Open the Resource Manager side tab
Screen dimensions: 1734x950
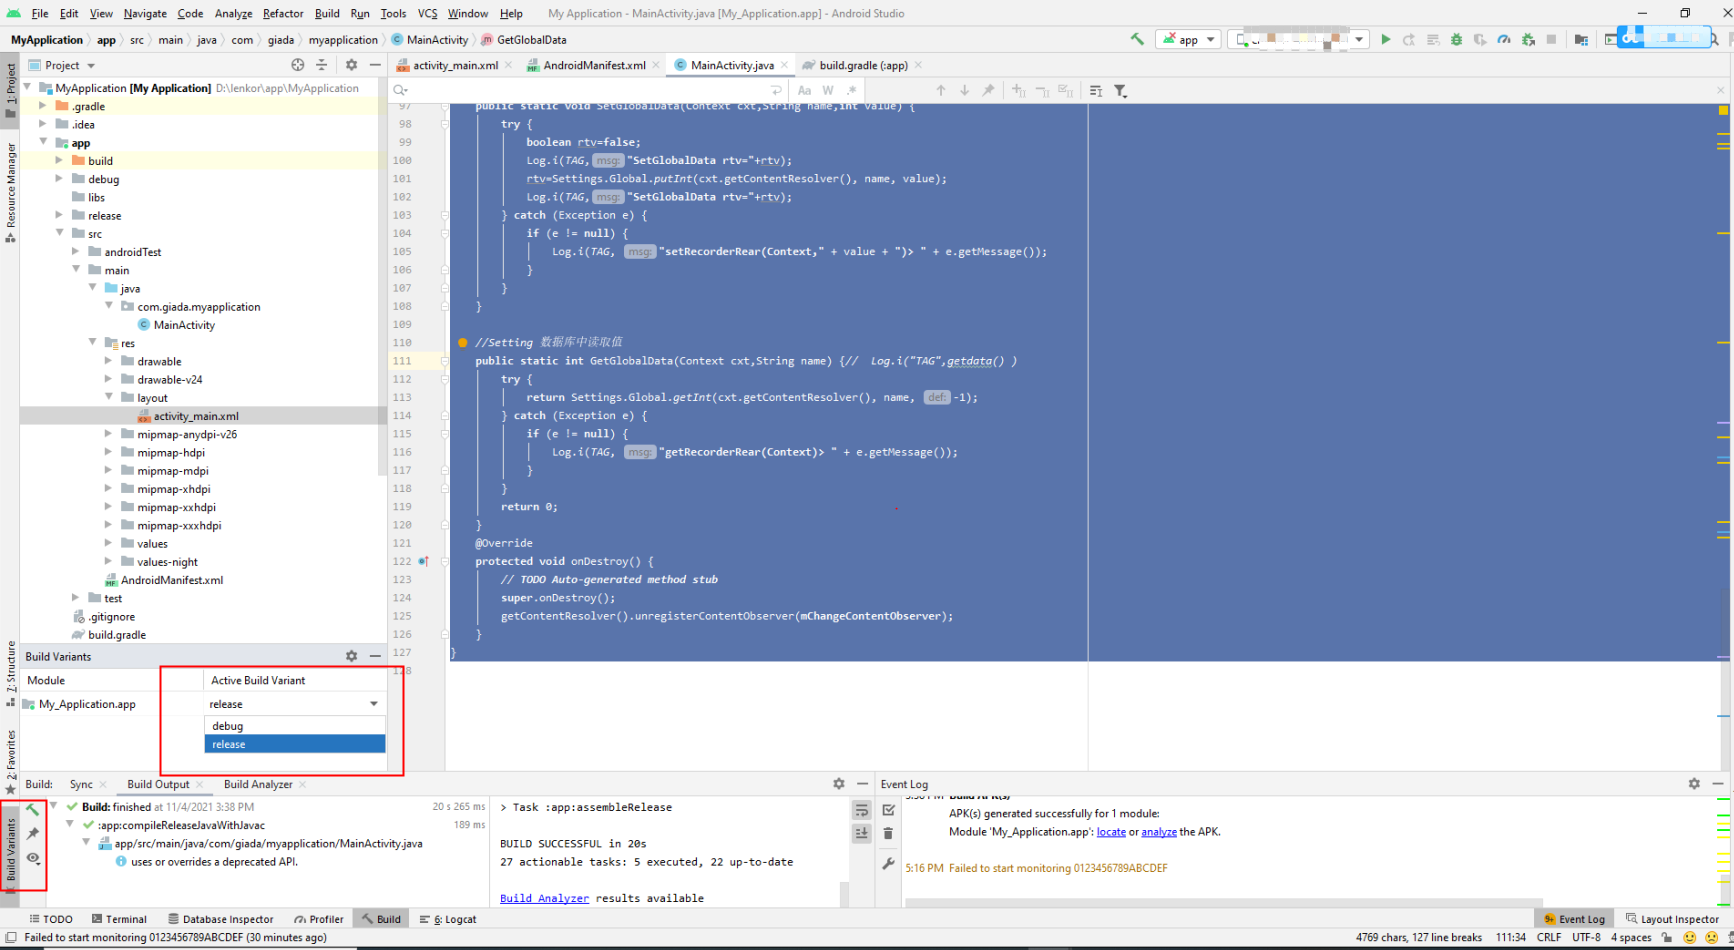tap(10, 192)
